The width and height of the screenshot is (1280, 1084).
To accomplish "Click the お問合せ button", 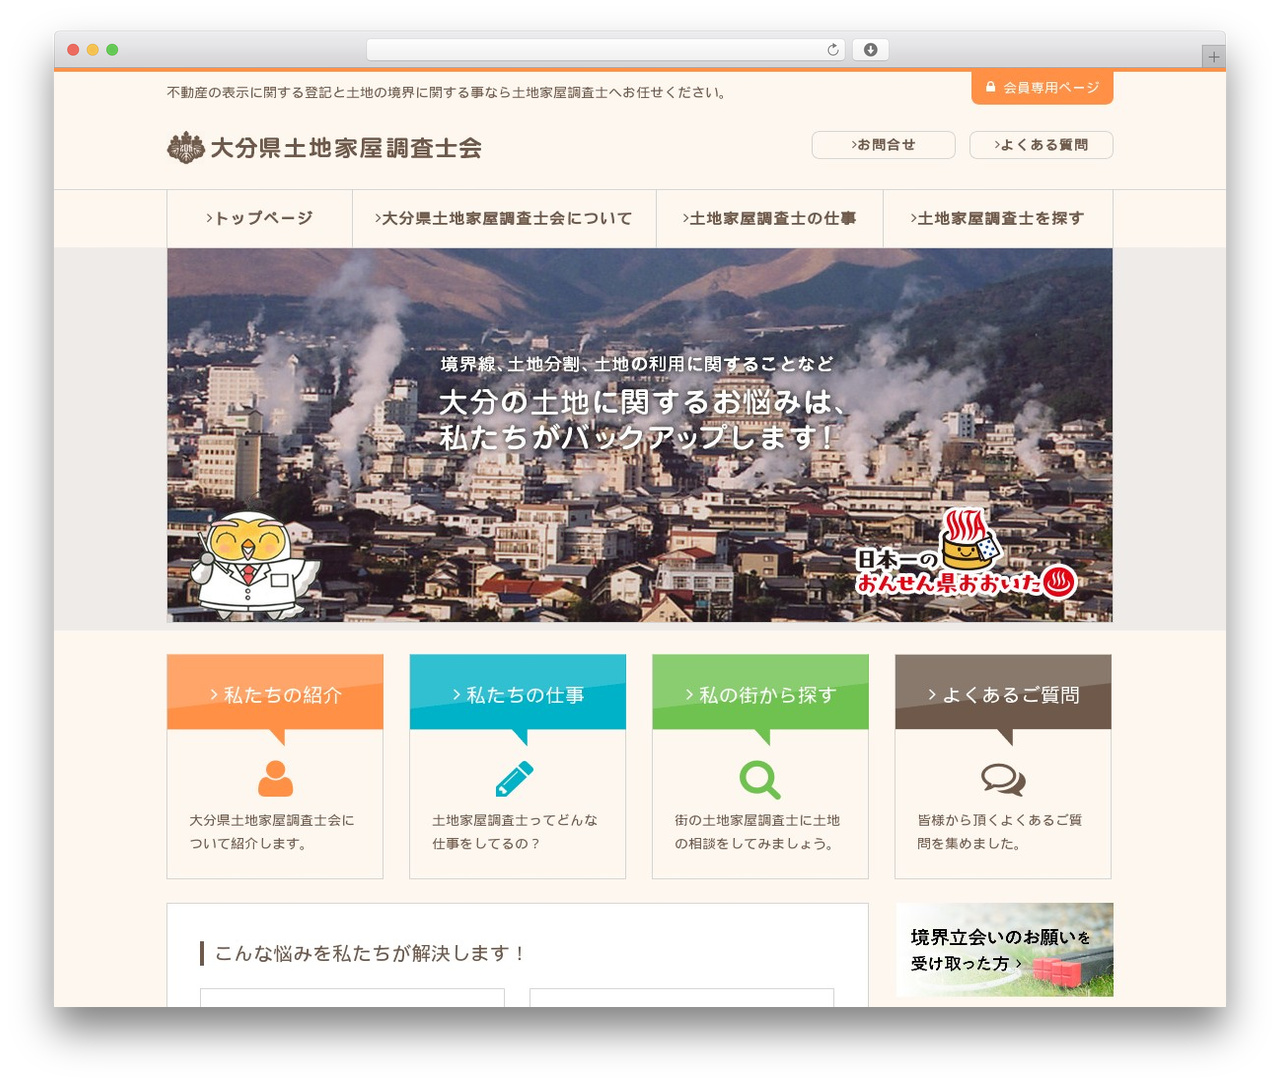I will click(883, 145).
